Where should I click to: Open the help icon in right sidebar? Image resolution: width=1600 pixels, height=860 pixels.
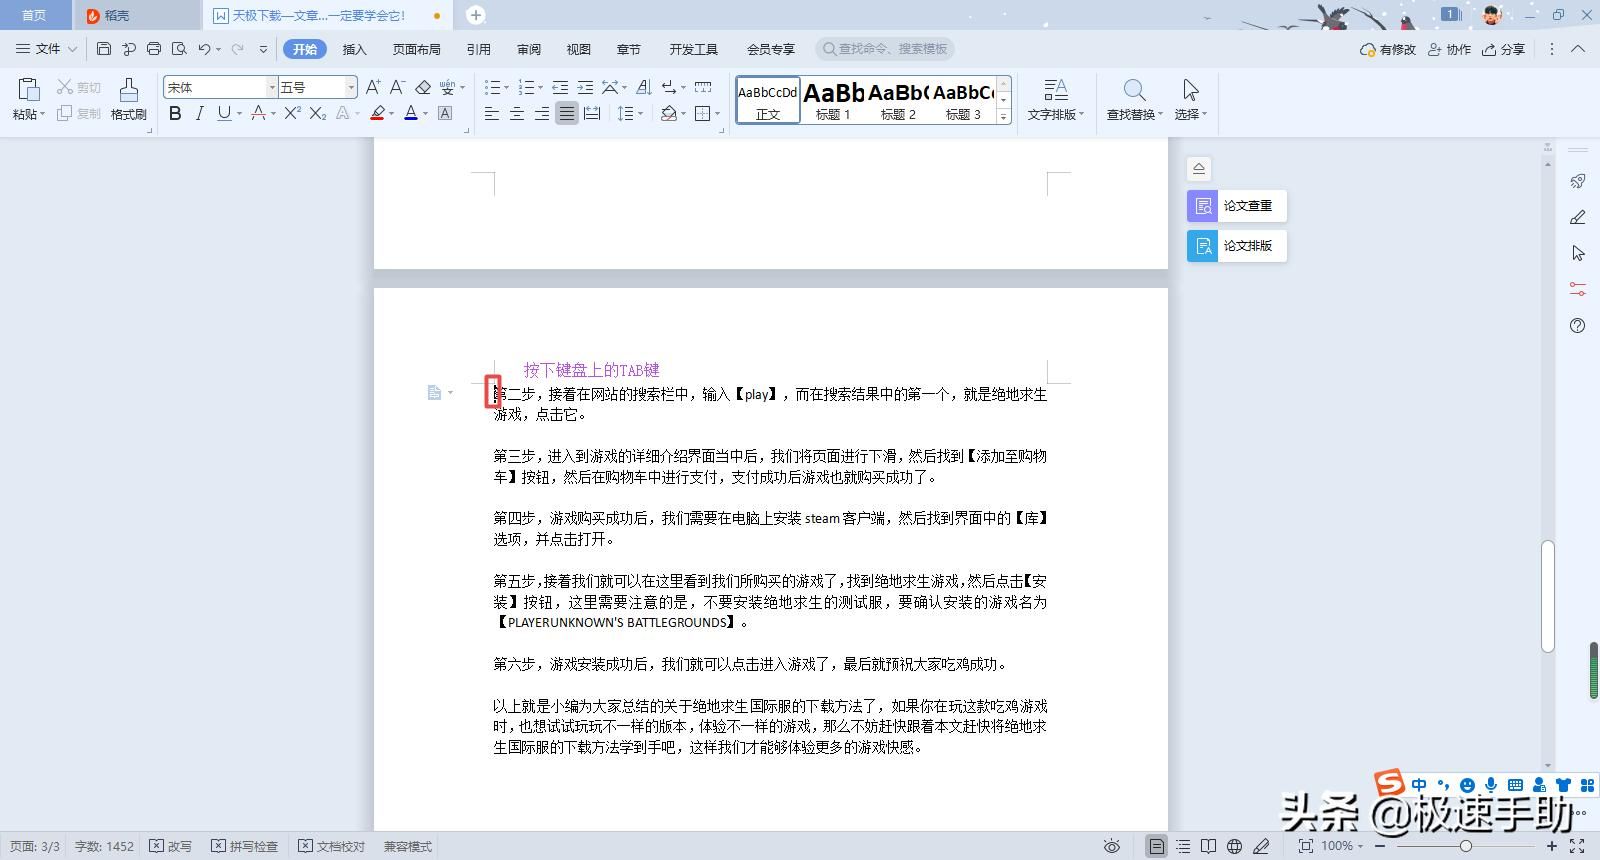(x=1578, y=325)
